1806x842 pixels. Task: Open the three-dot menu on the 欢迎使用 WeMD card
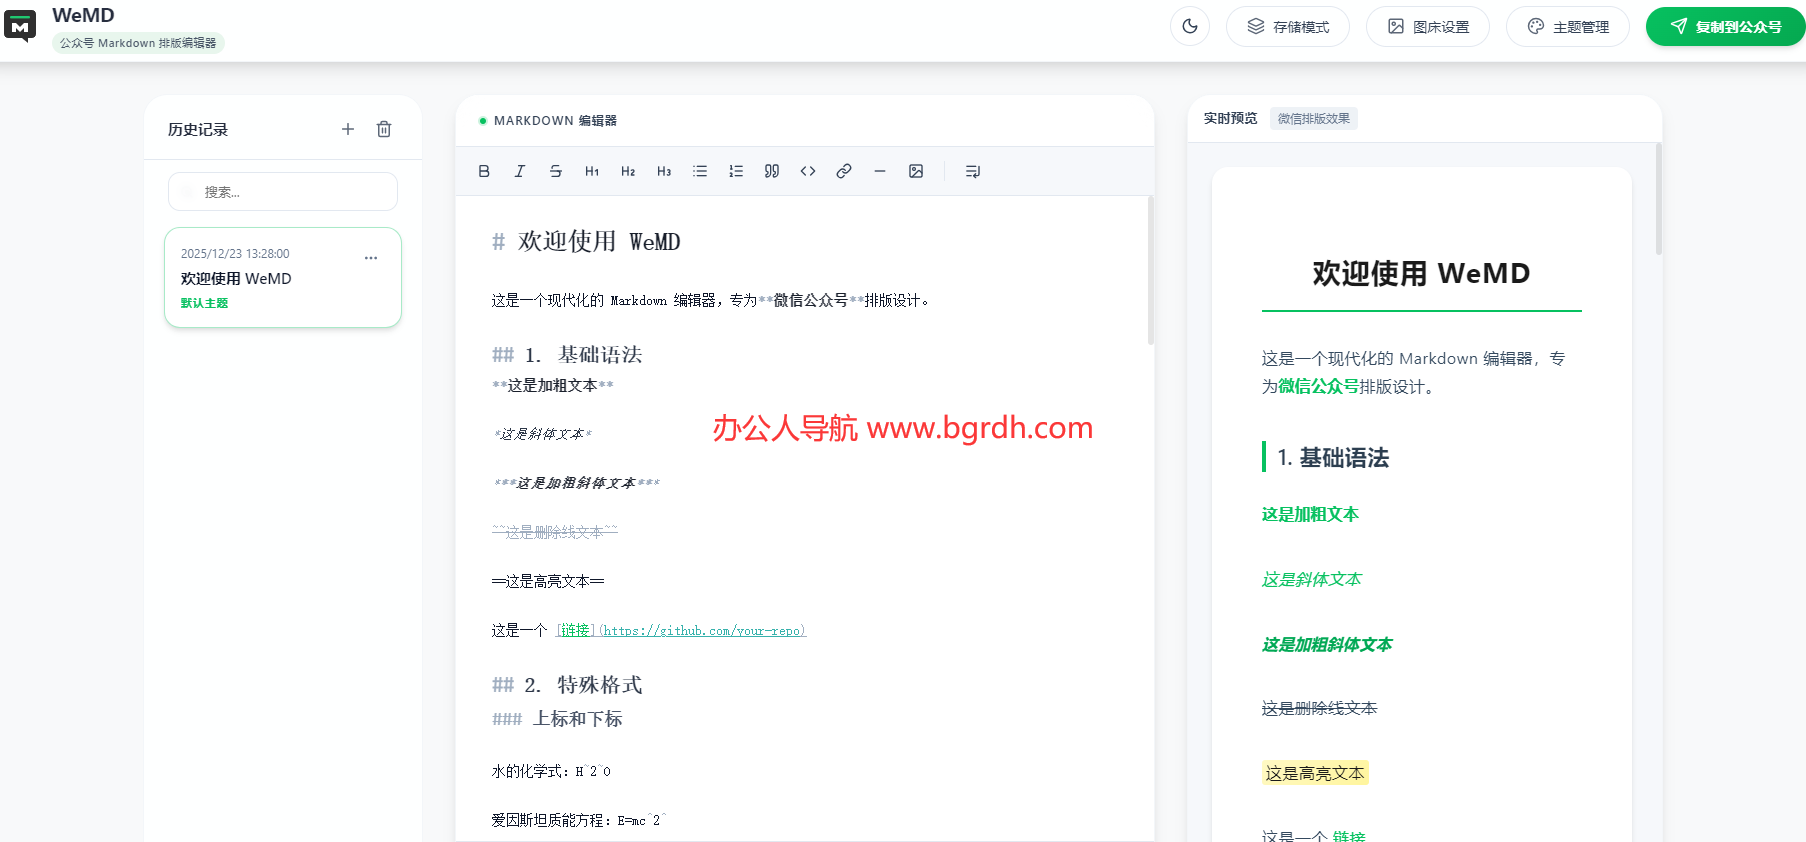[x=371, y=257]
